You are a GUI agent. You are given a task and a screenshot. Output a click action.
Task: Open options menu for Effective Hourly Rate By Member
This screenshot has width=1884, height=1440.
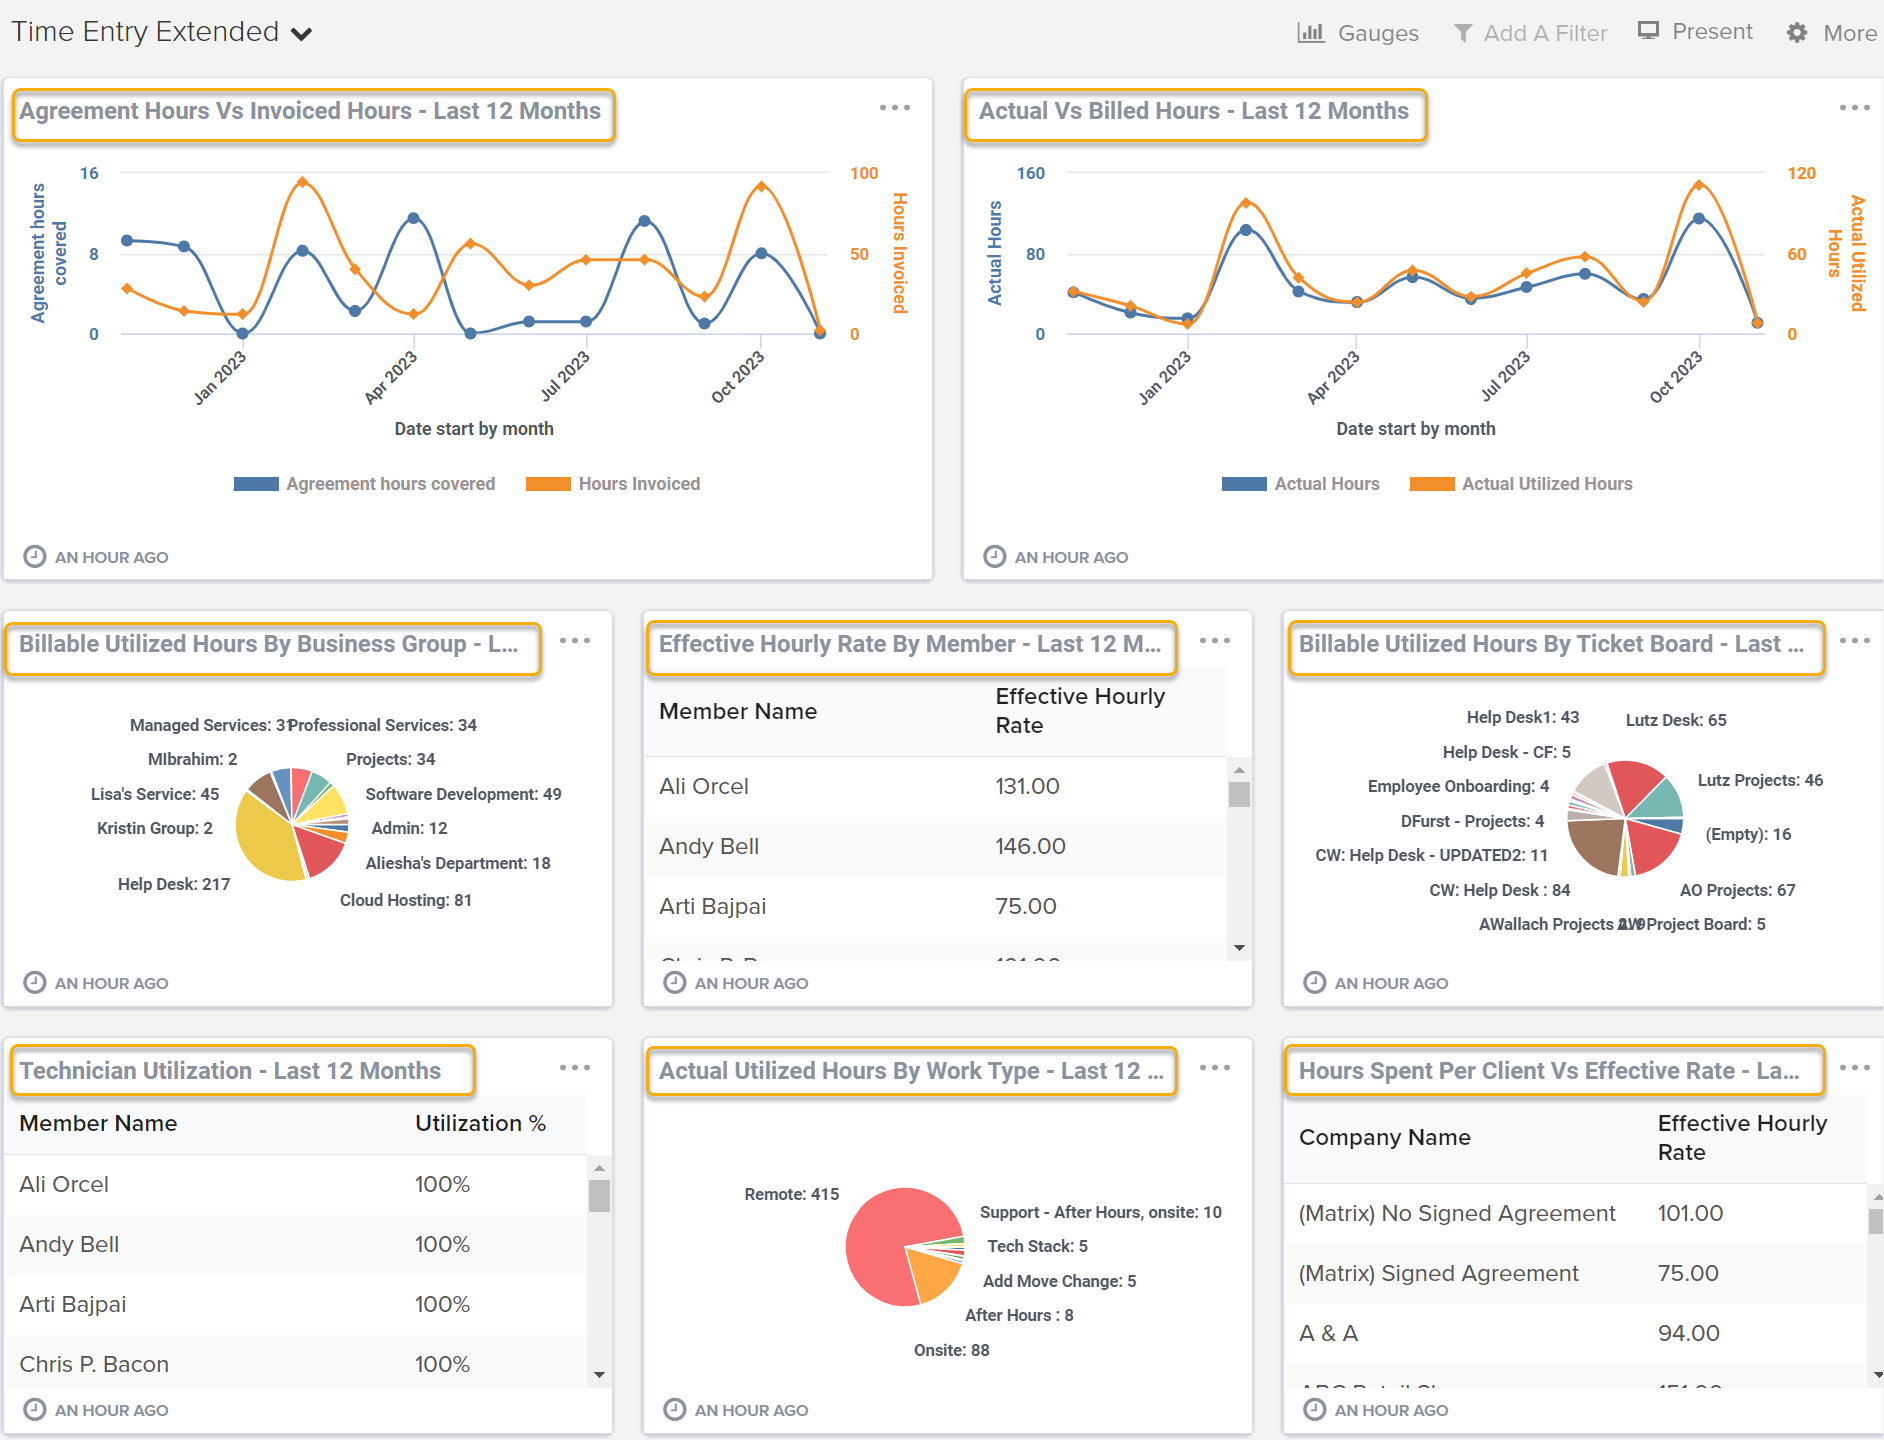(1214, 640)
